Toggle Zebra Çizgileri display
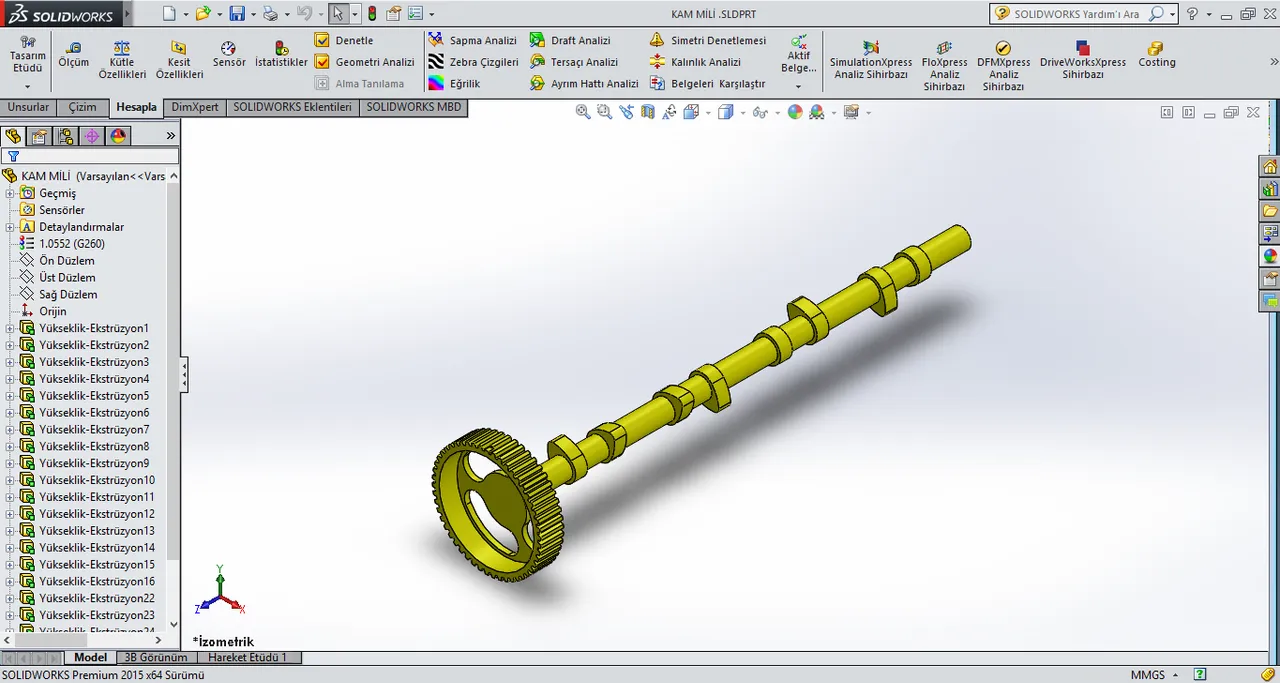This screenshot has width=1280, height=683. pyautogui.click(x=473, y=62)
